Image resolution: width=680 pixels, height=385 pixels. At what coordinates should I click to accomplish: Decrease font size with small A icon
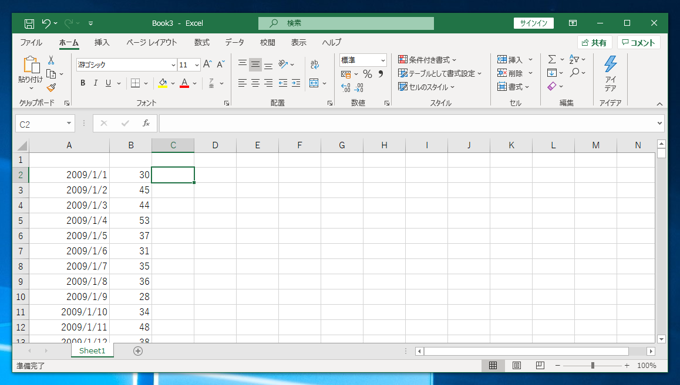(220, 65)
